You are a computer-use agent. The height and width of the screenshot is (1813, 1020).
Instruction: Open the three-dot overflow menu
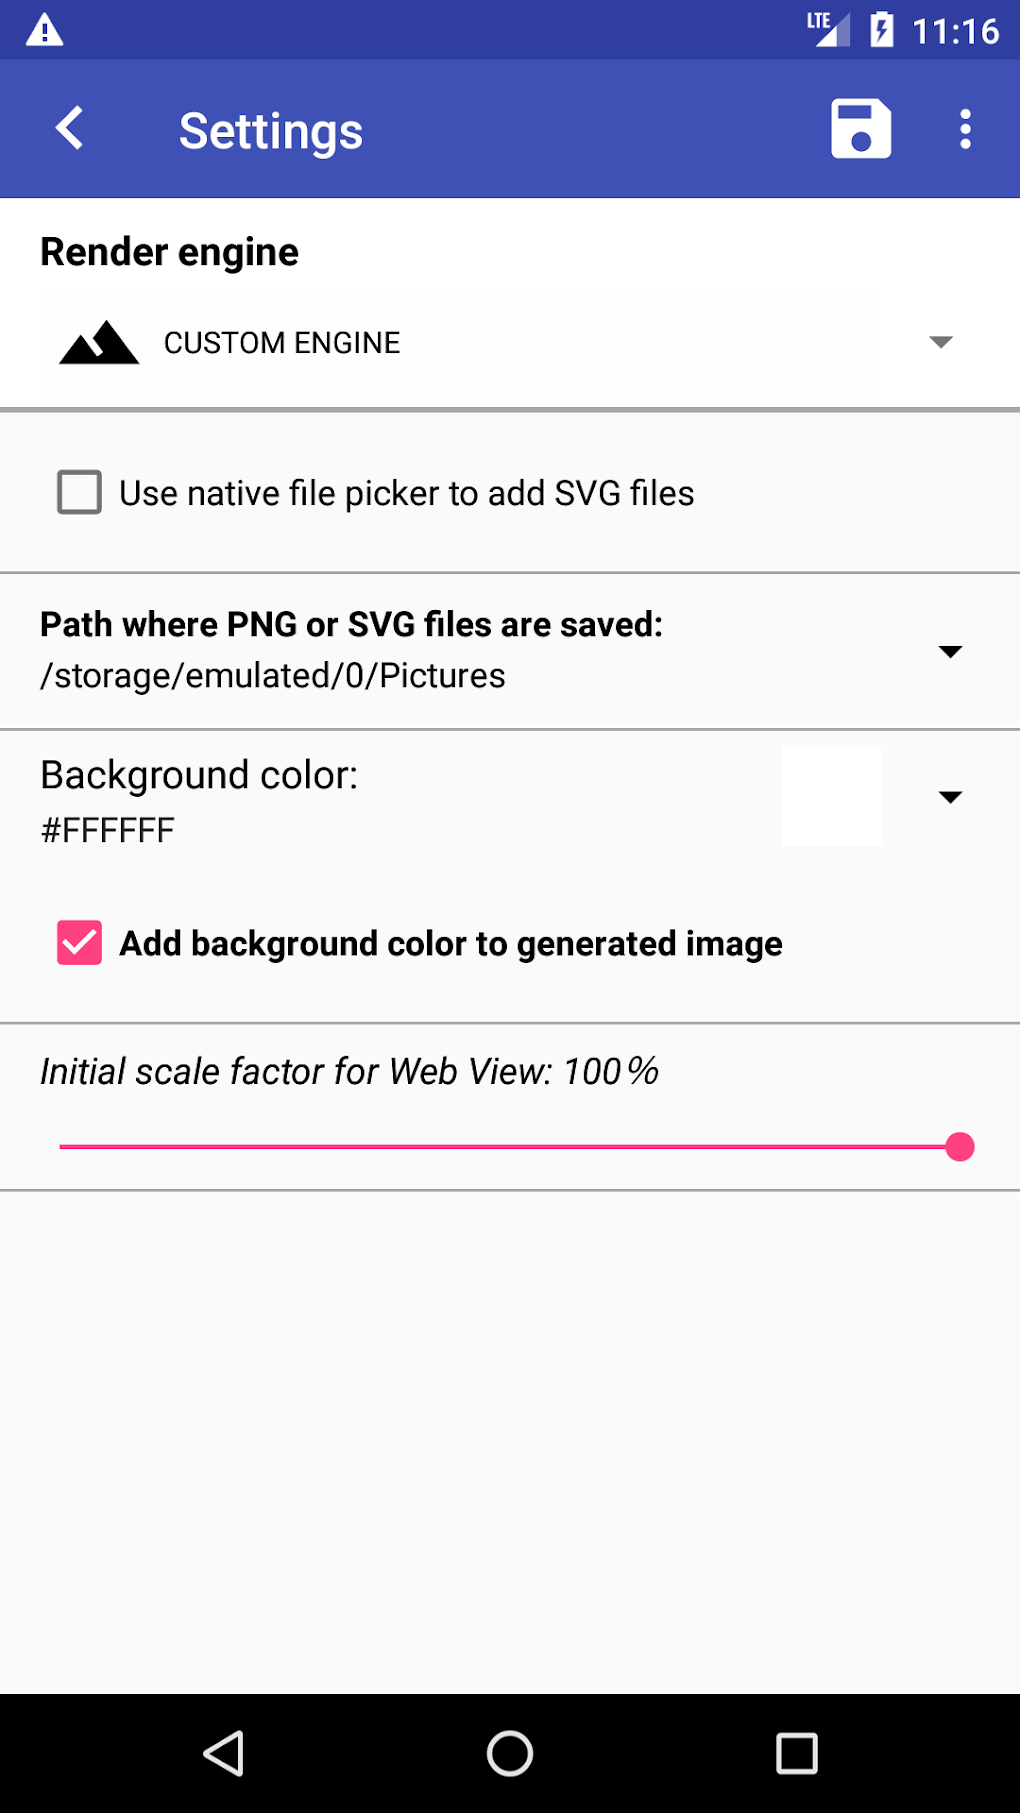pyautogui.click(x=965, y=129)
